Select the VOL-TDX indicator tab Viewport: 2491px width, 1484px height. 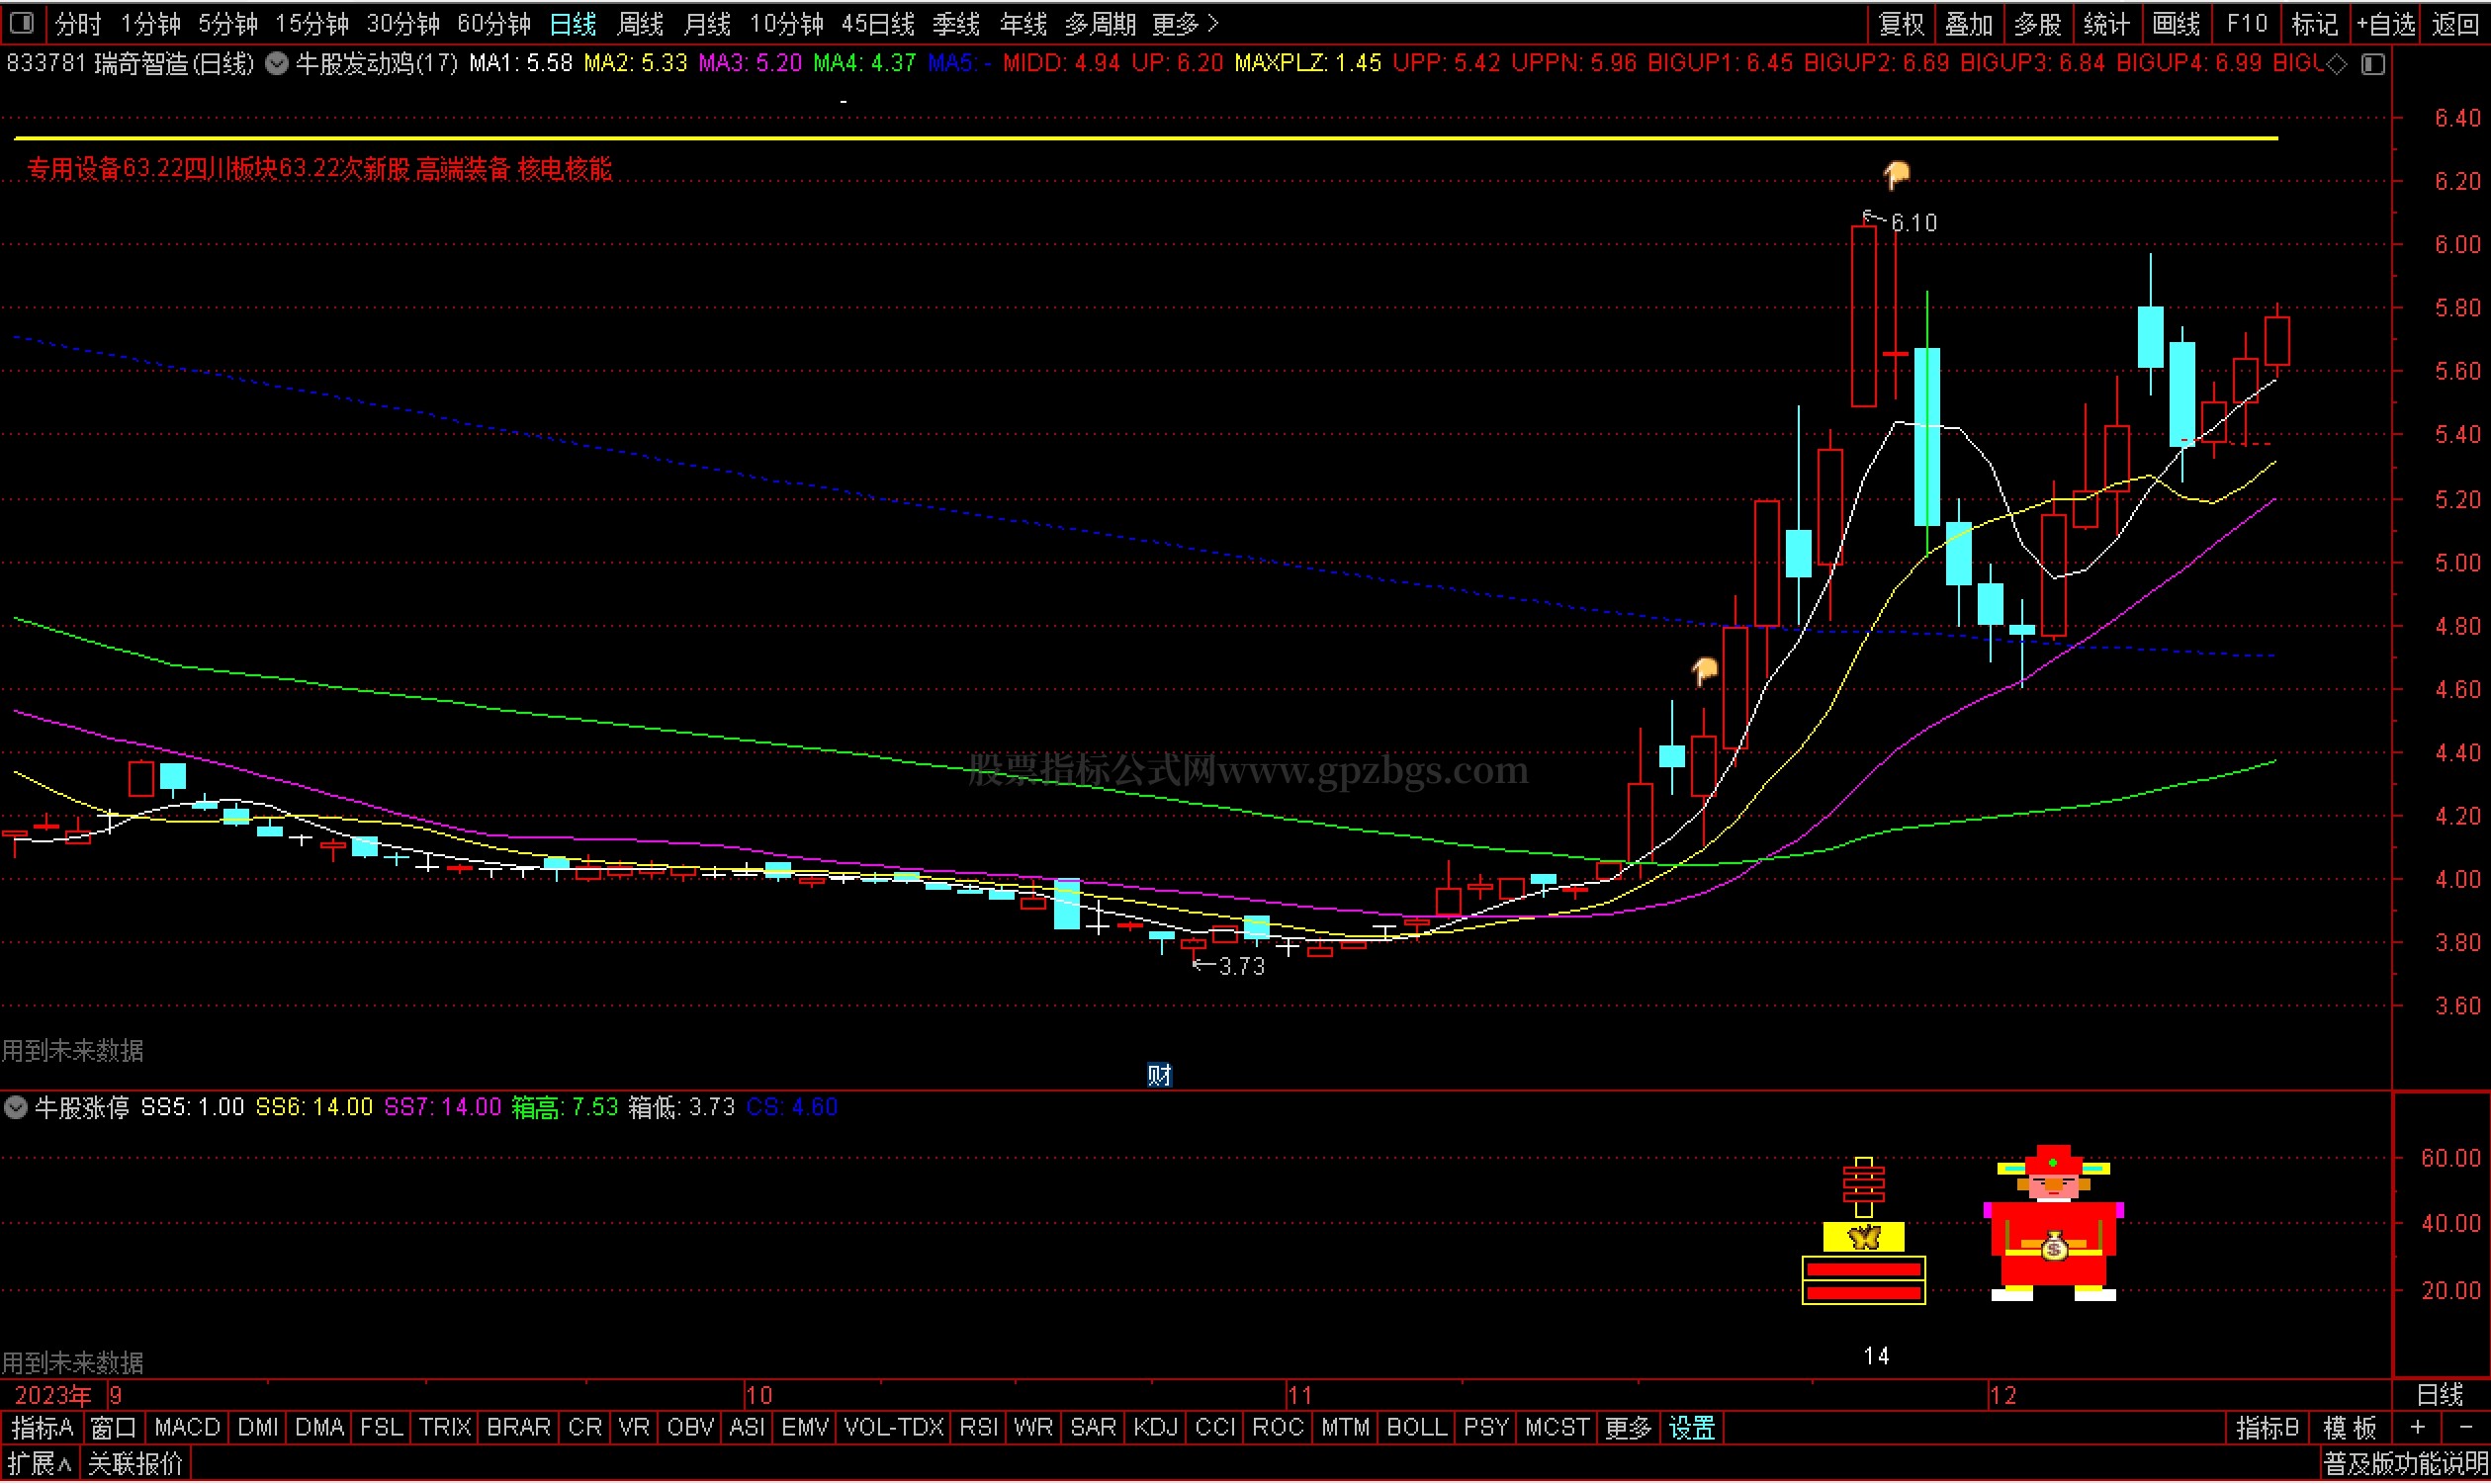pyautogui.click(x=894, y=1429)
